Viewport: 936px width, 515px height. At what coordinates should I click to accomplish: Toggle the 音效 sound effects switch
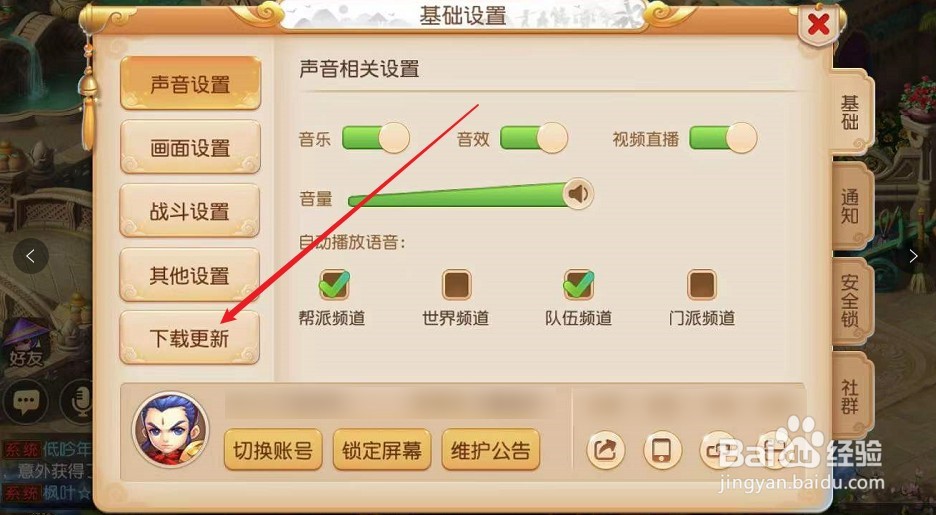(534, 138)
